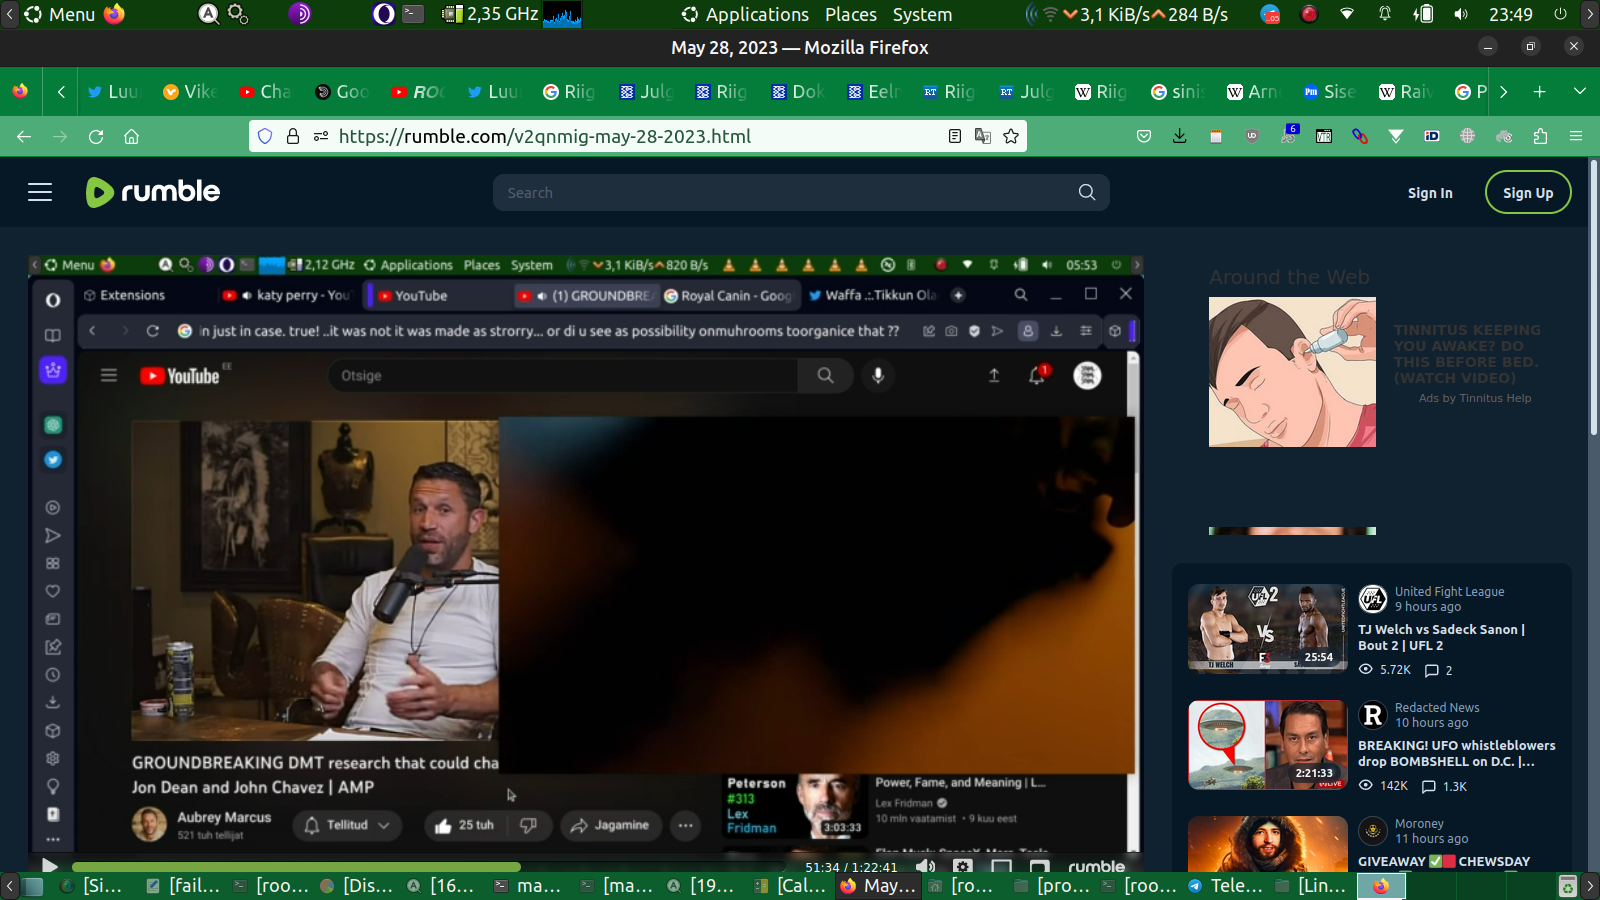Bookmark this page with the star
The image size is (1600, 900).
(x=1011, y=136)
